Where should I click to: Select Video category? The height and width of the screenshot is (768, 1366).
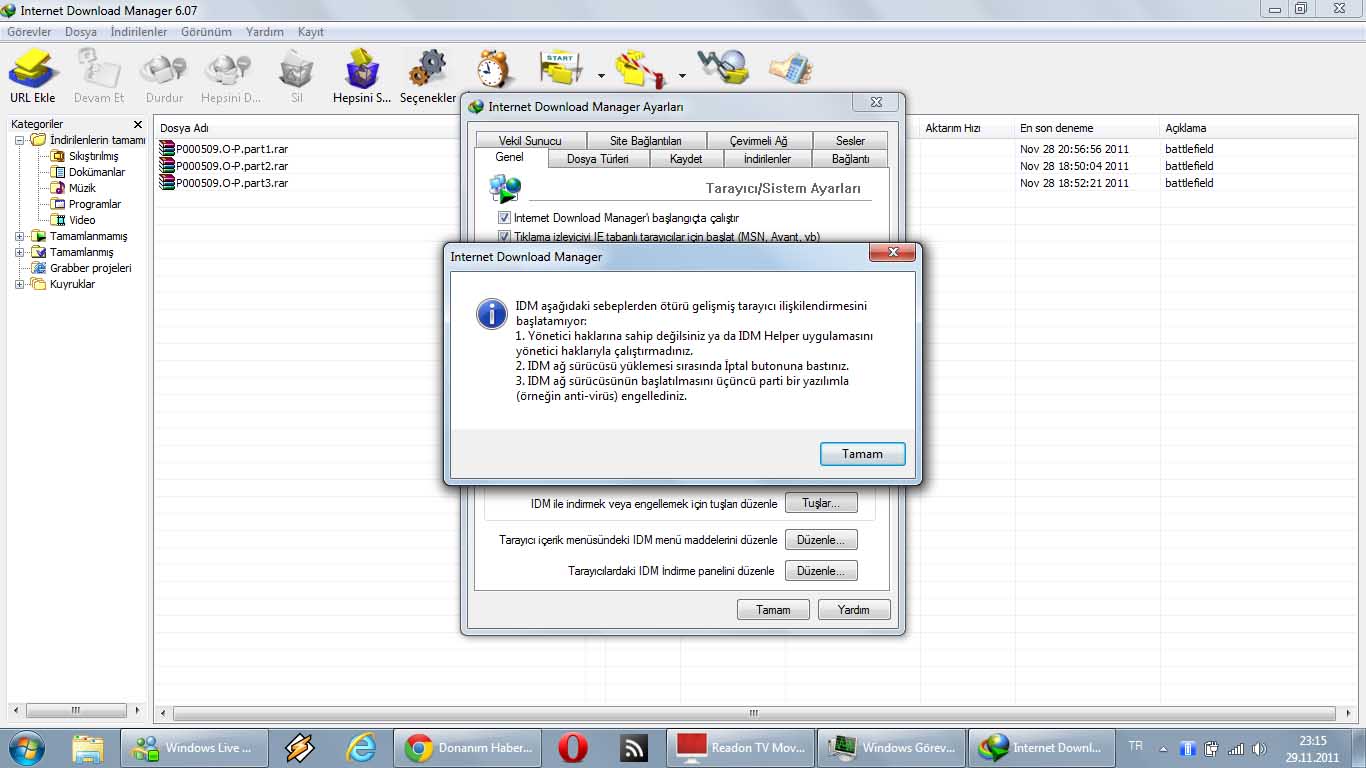82,220
